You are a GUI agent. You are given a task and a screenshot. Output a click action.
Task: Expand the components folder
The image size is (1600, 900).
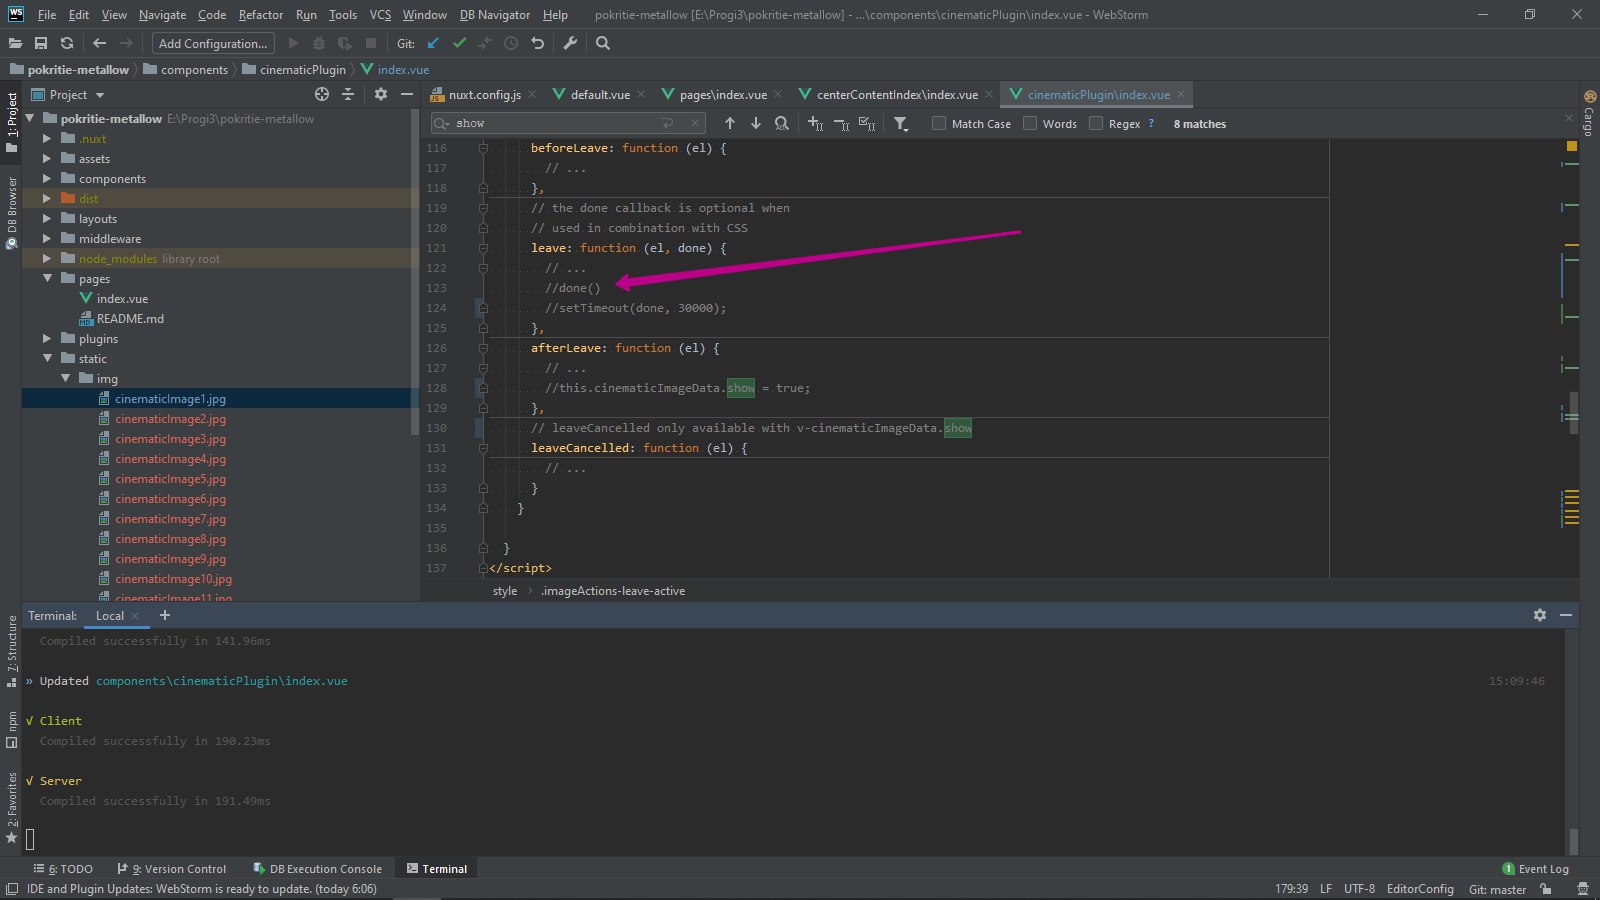tap(47, 179)
